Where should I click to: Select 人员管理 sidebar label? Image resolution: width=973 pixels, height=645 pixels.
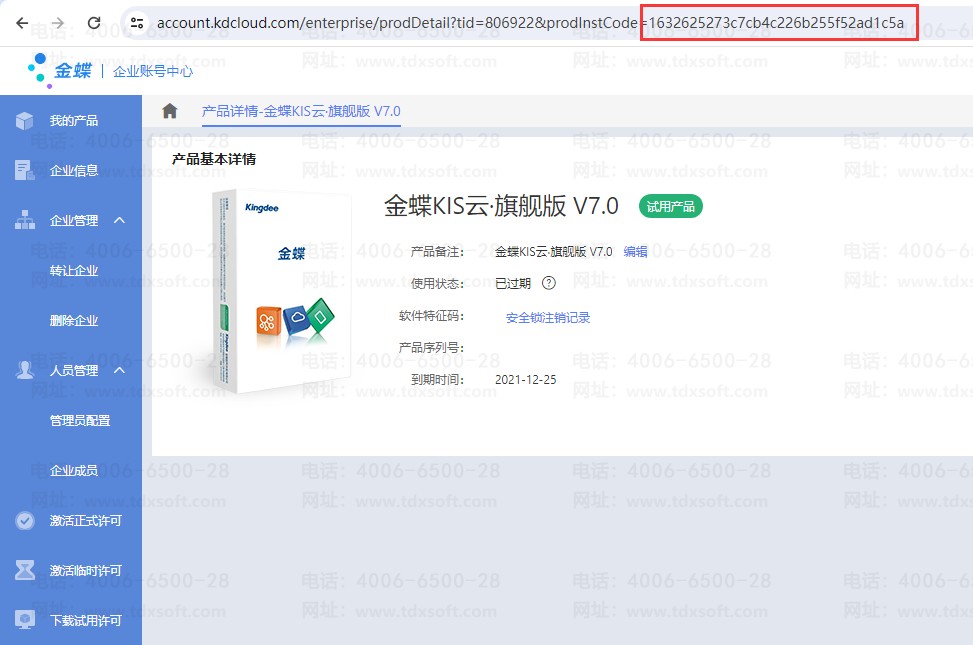click(x=74, y=371)
